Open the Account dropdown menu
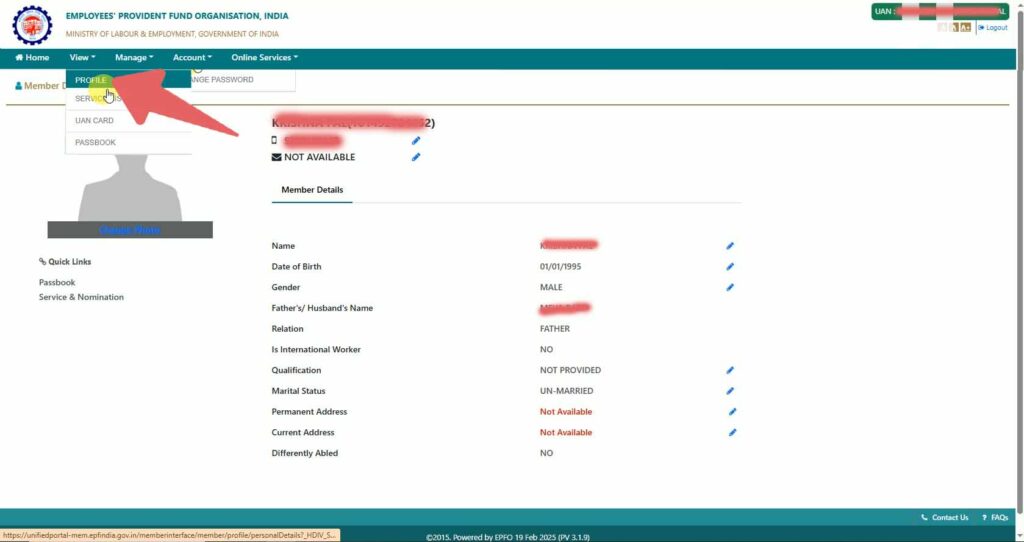The height and width of the screenshot is (542, 1024). [x=192, y=57]
